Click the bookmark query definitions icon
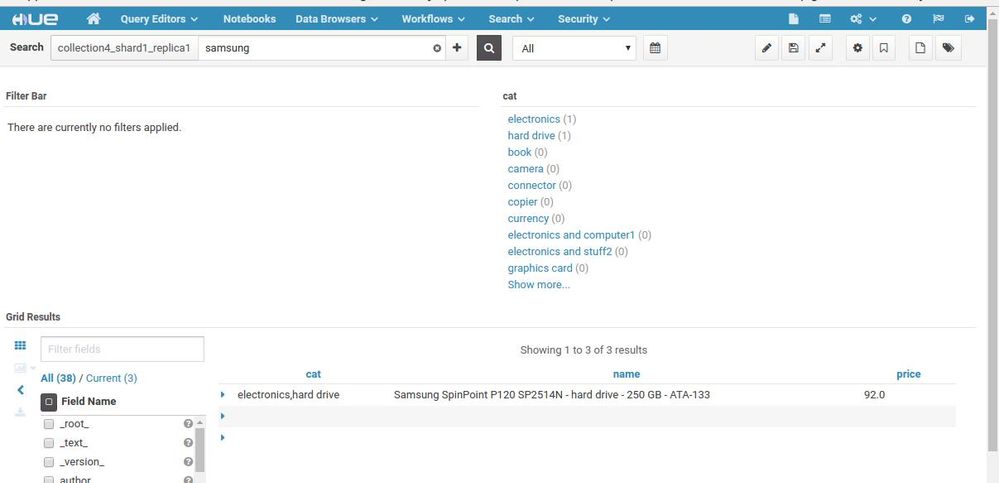Viewport: 999px width, 483px height. 883,48
